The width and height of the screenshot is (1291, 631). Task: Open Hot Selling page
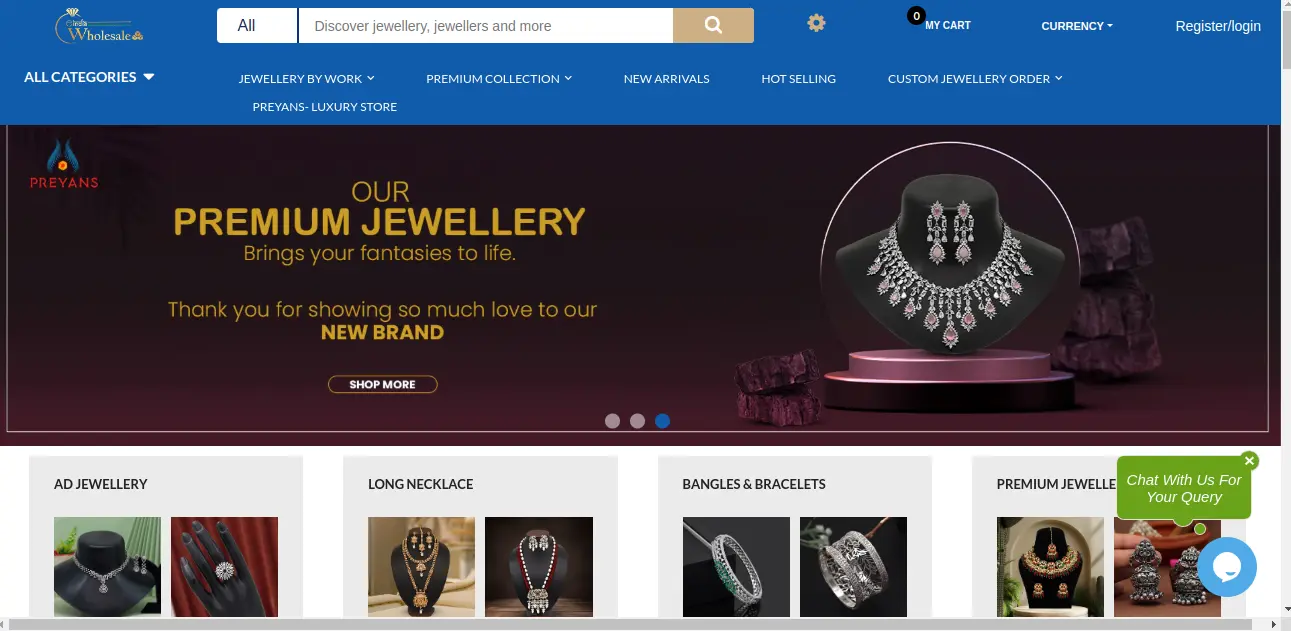coord(798,78)
